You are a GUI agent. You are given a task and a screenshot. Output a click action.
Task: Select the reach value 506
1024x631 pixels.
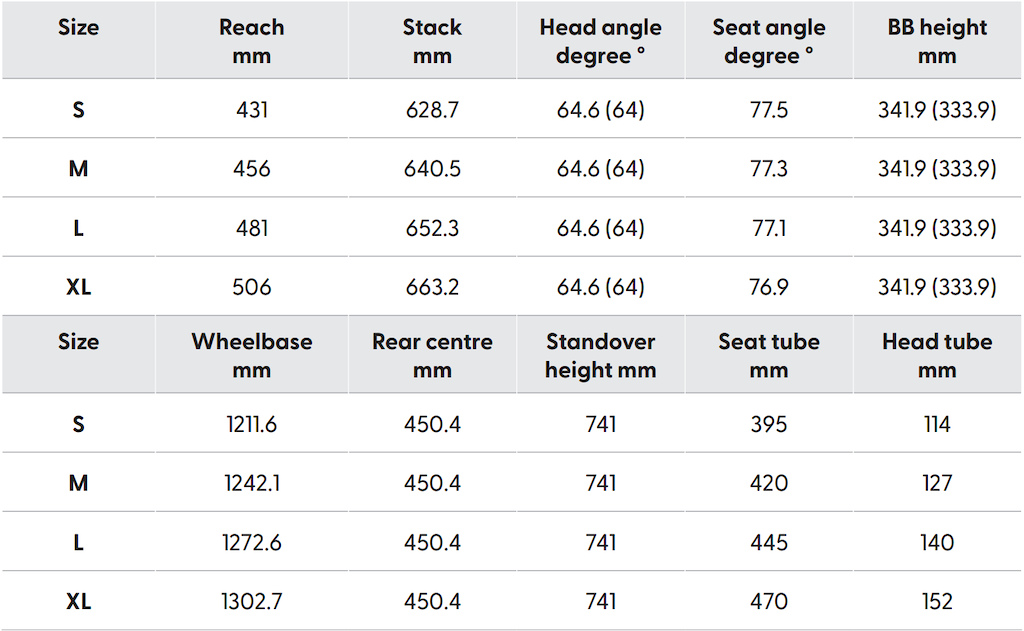coord(251,287)
